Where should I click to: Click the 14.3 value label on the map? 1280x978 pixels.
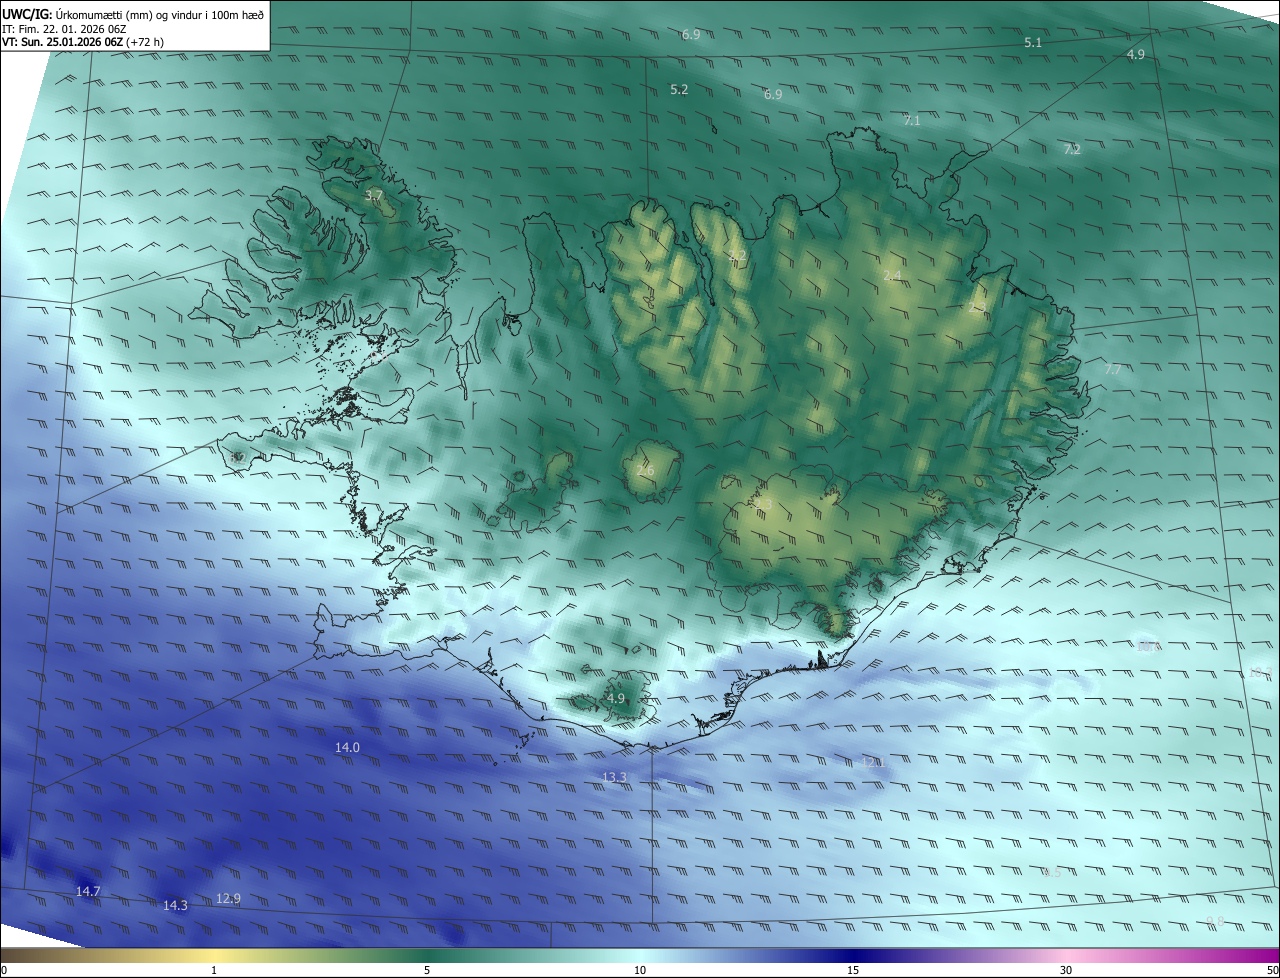pos(175,906)
